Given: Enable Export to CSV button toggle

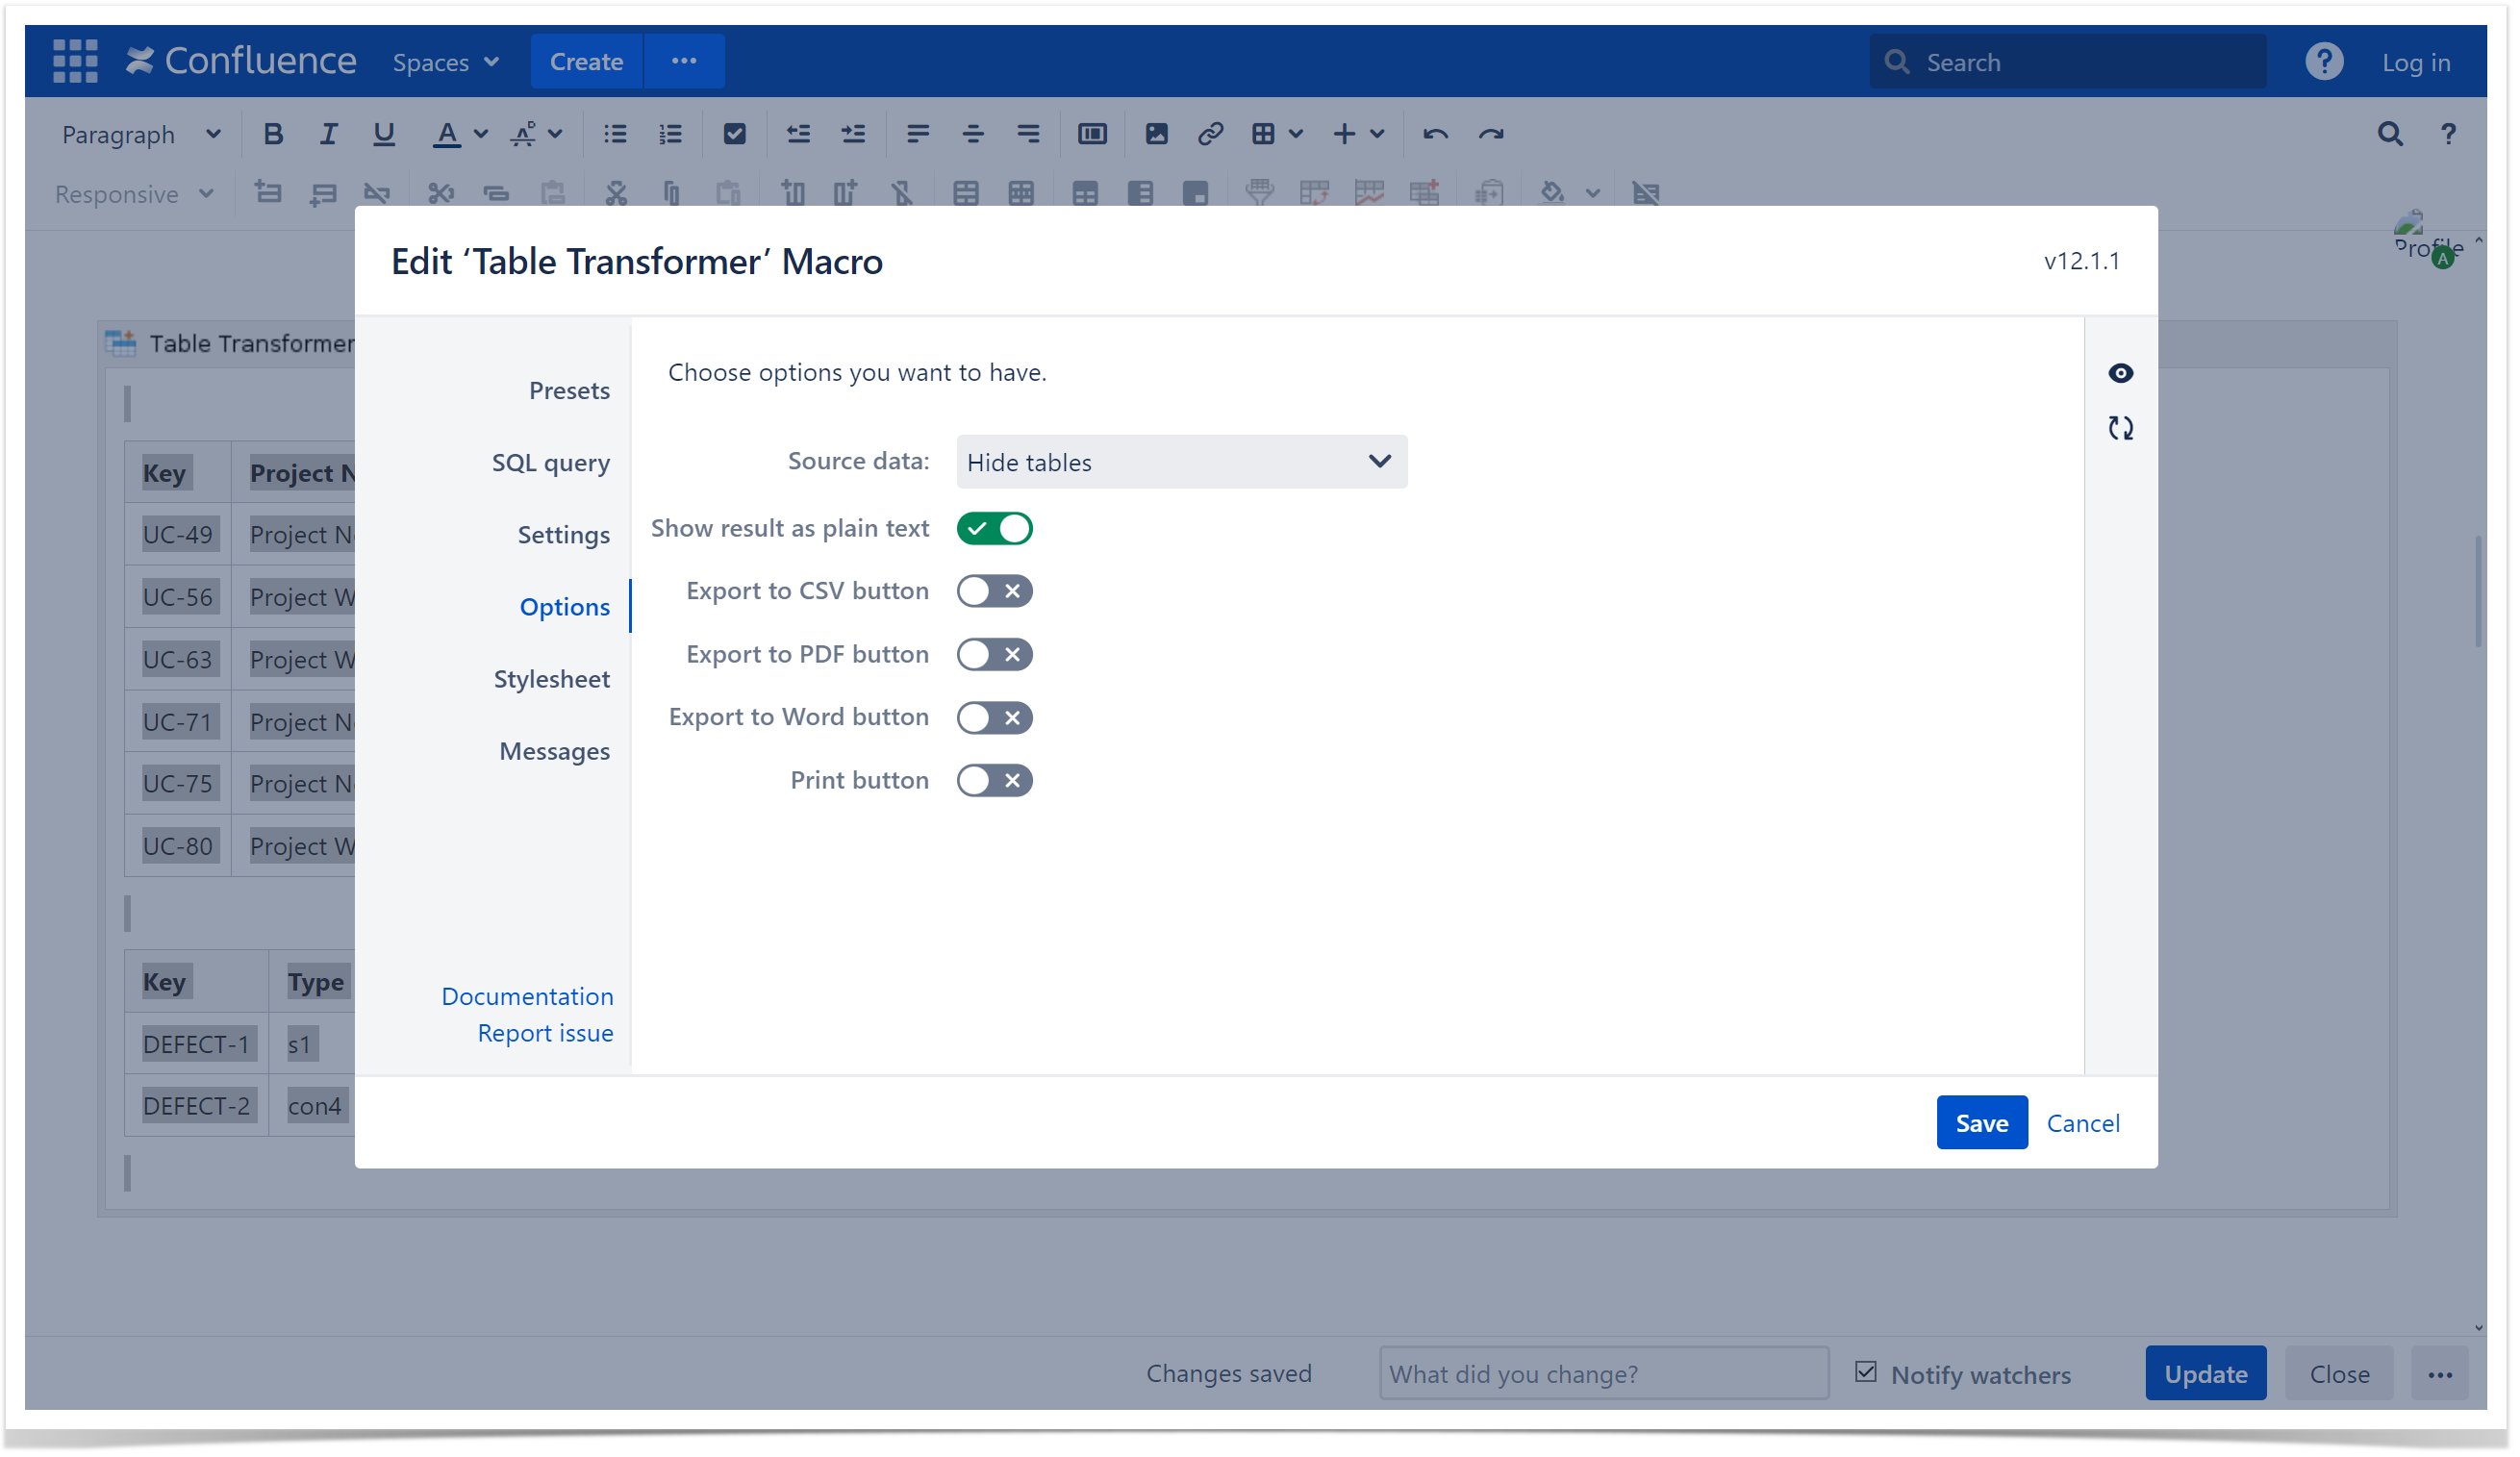Looking at the screenshot, I should (994, 591).
